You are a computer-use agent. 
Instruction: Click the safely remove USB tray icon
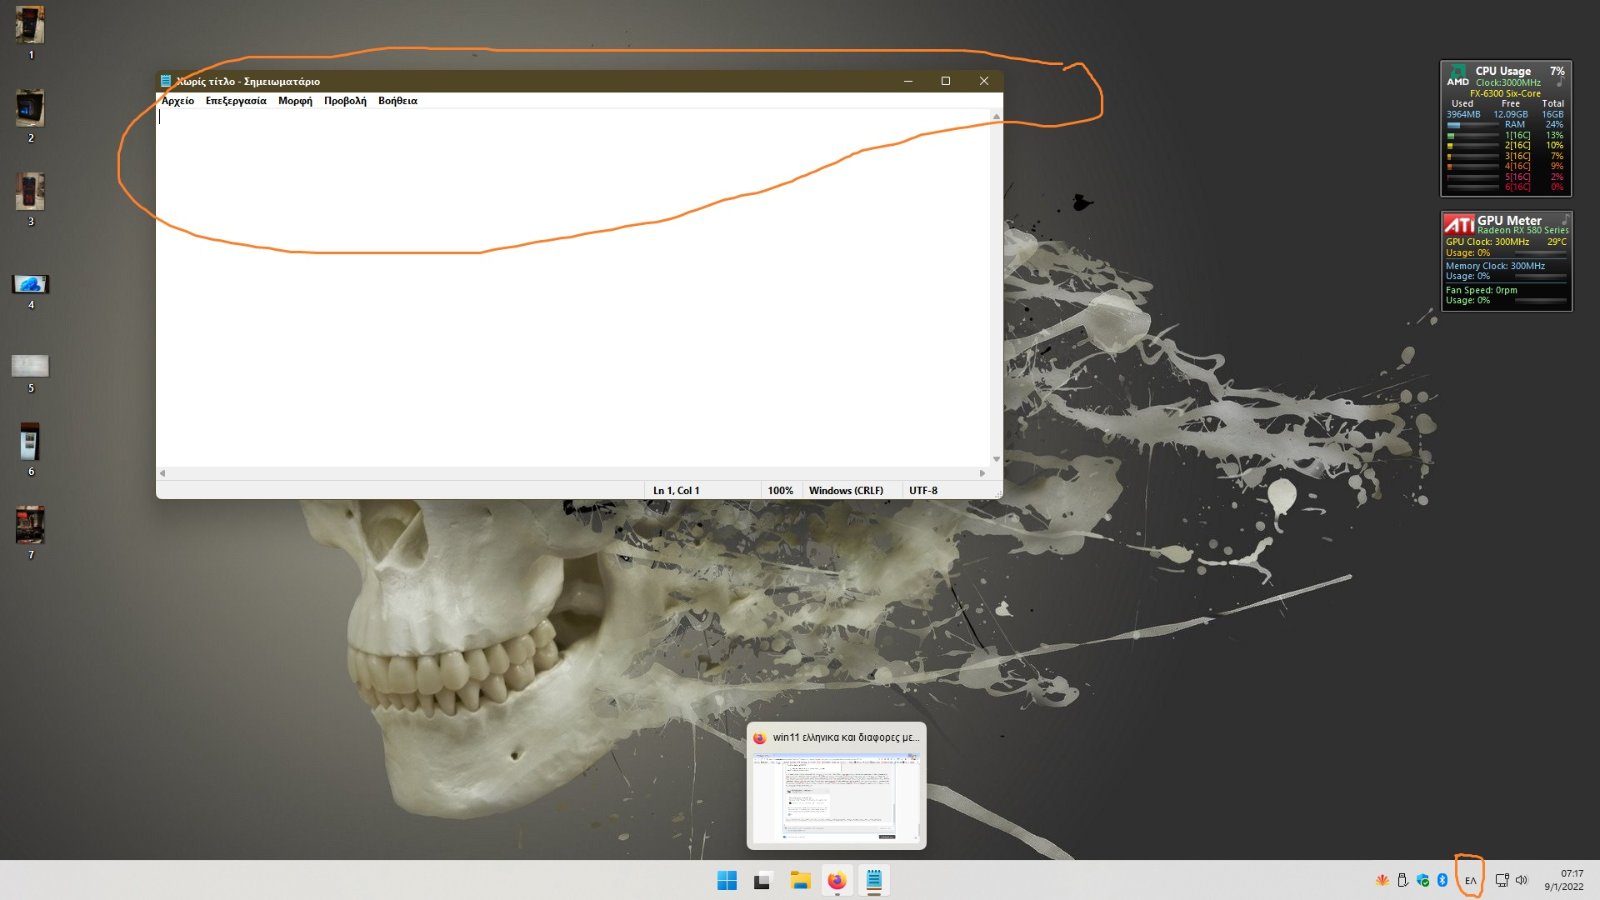coord(1402,880)
